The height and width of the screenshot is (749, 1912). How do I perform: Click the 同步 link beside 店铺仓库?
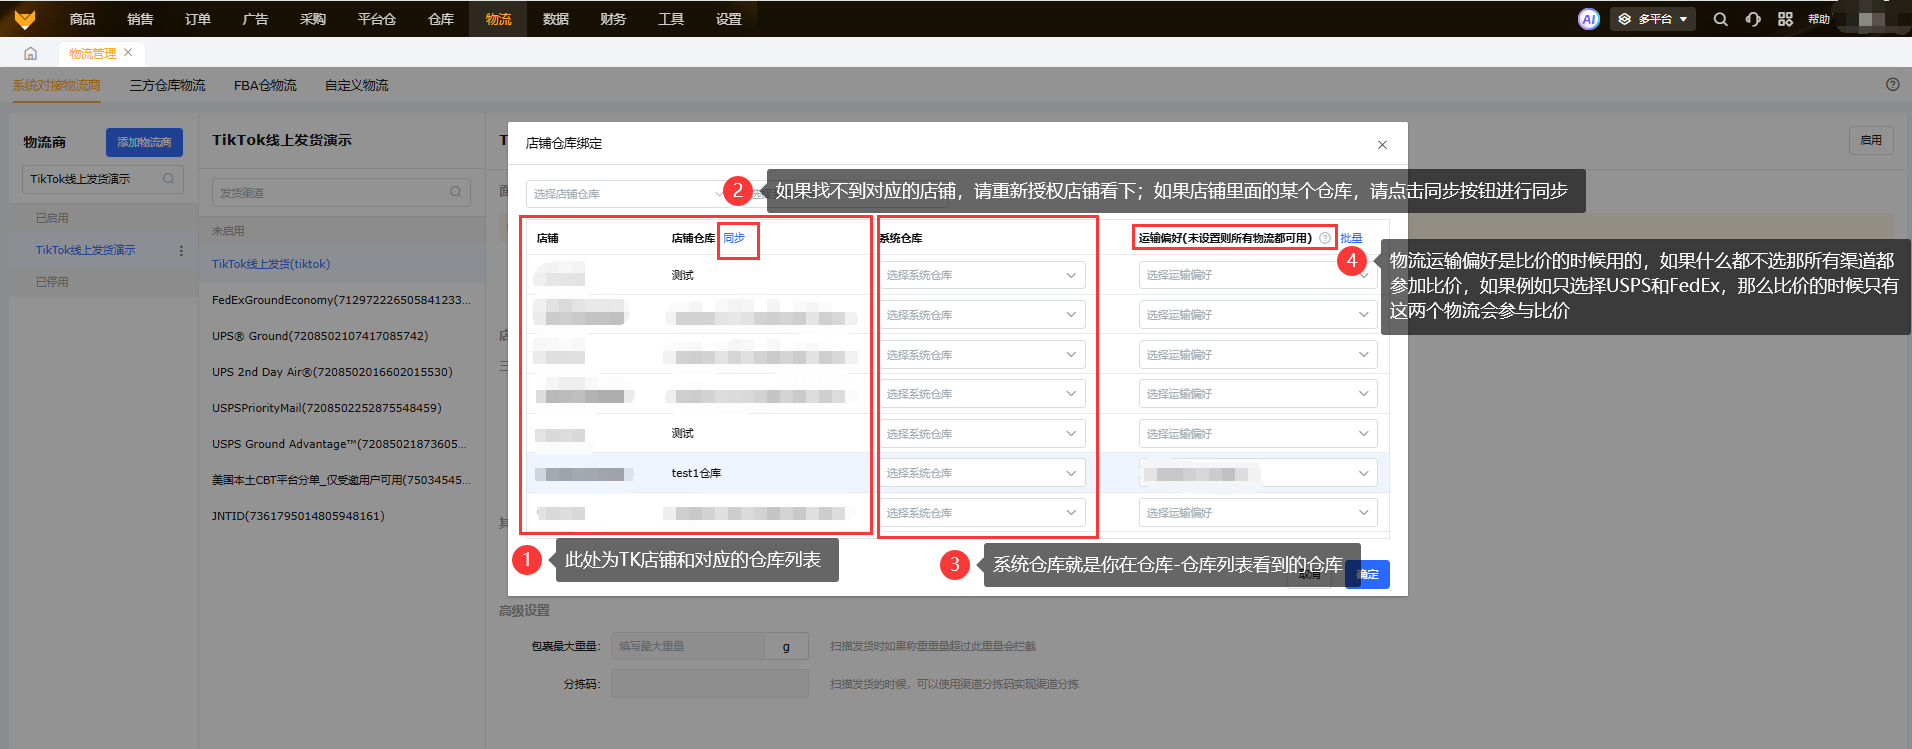pos(734,238)
